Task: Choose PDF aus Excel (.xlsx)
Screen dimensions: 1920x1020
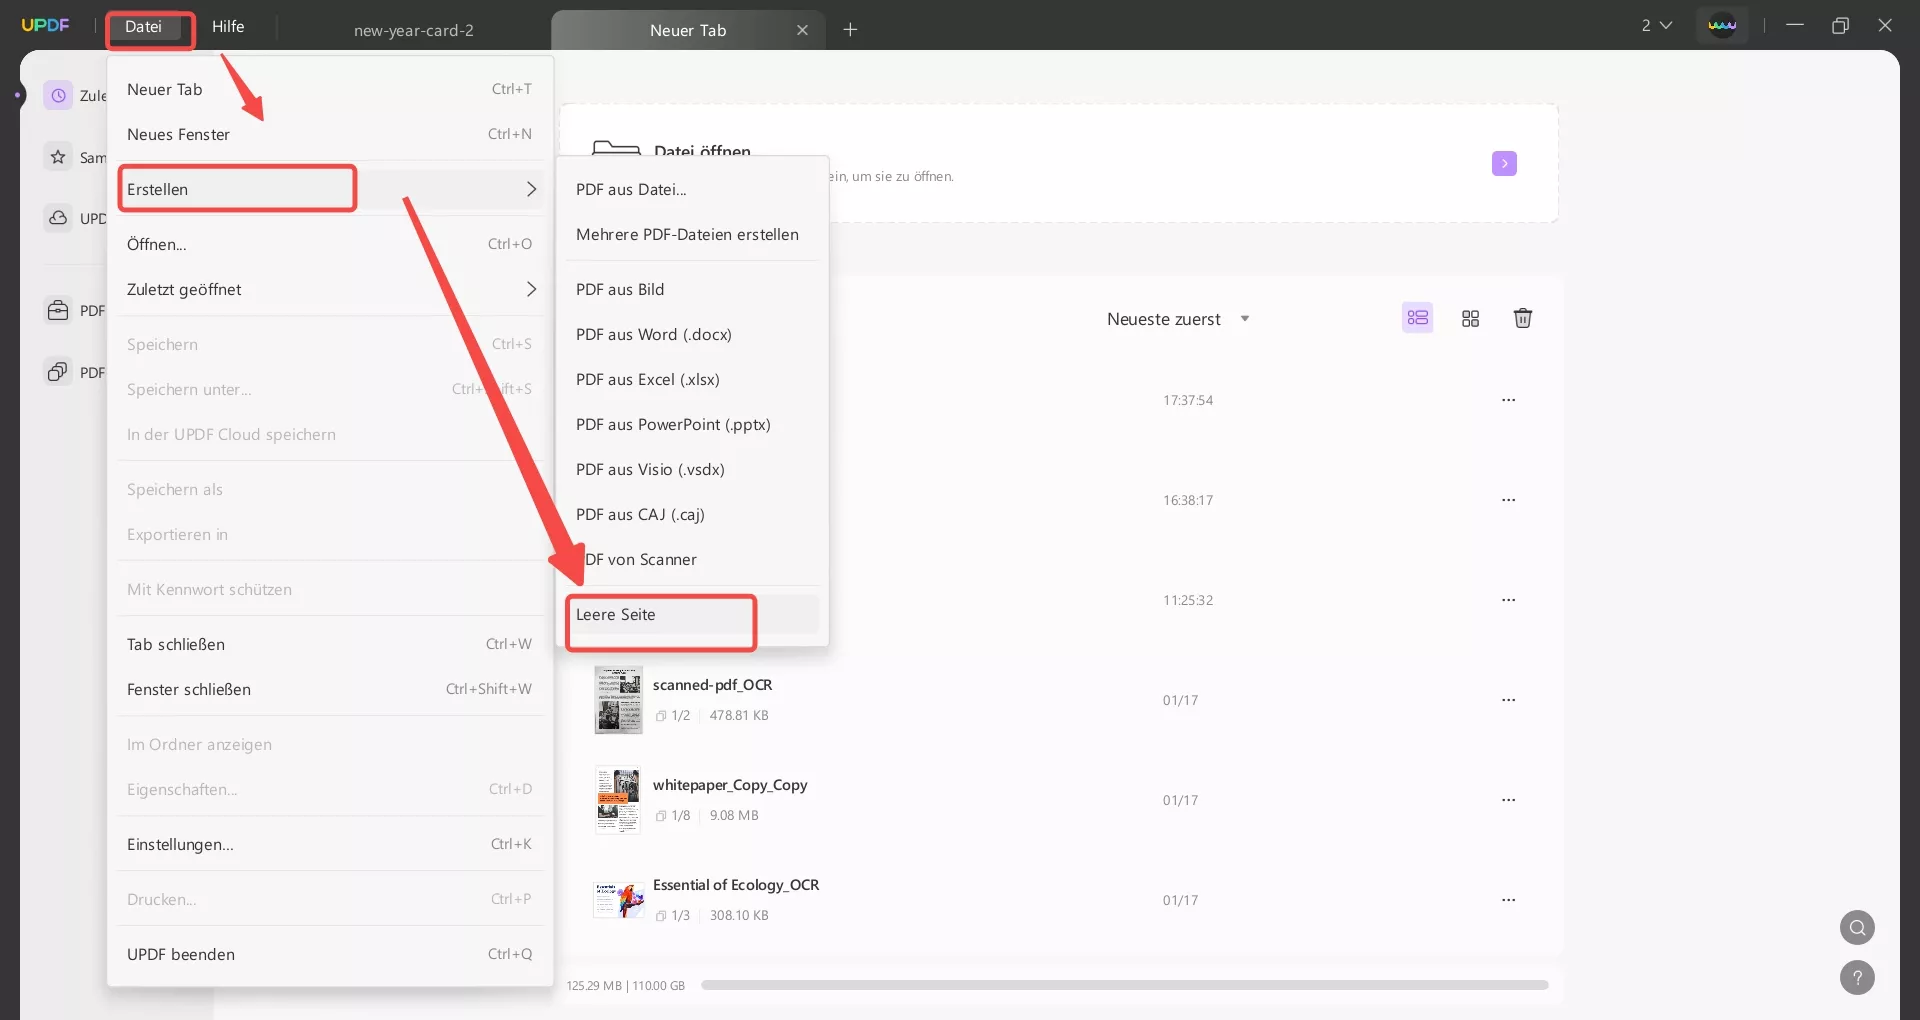Action: [x=692, y=379]
